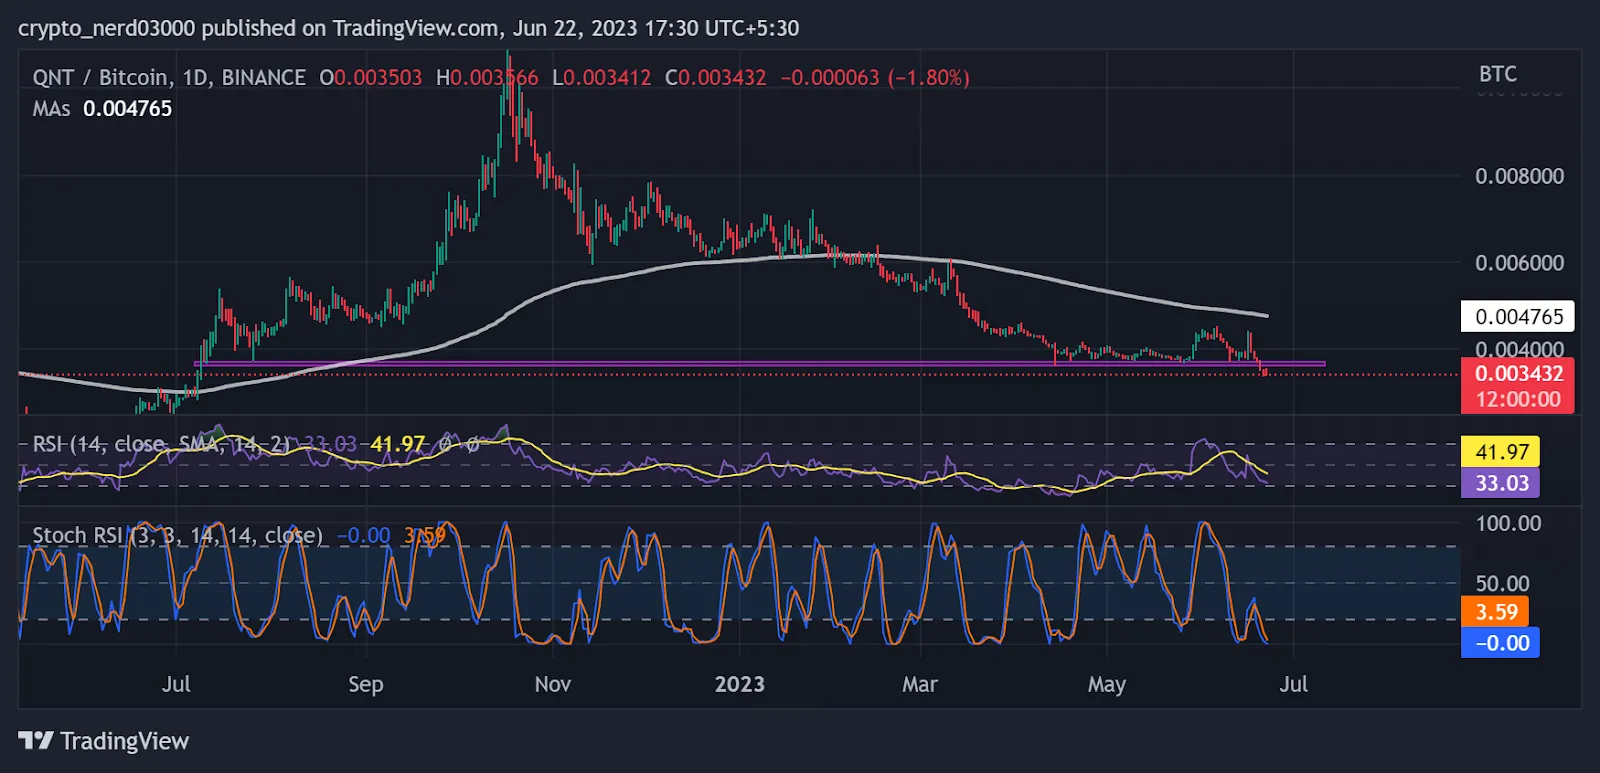This screenshot has width=1600, height=773.
Task: Click the orange Stoch RSI legend value 3.59
Action: click(425, 535)
